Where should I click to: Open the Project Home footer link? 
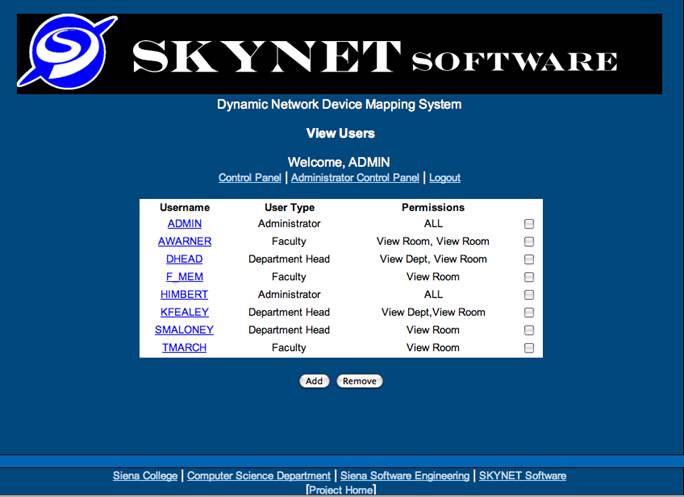coord(341,490)
